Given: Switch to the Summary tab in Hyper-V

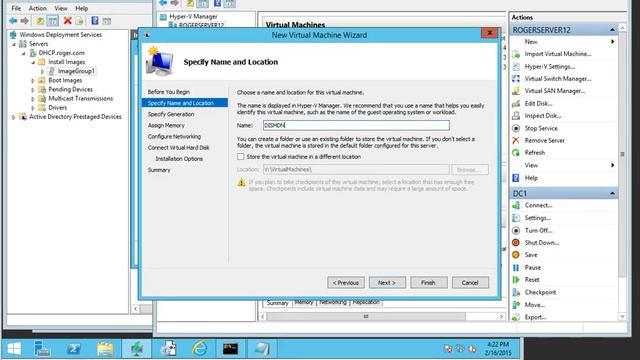Looking at the screenshot, I should [x=278, y=303].
